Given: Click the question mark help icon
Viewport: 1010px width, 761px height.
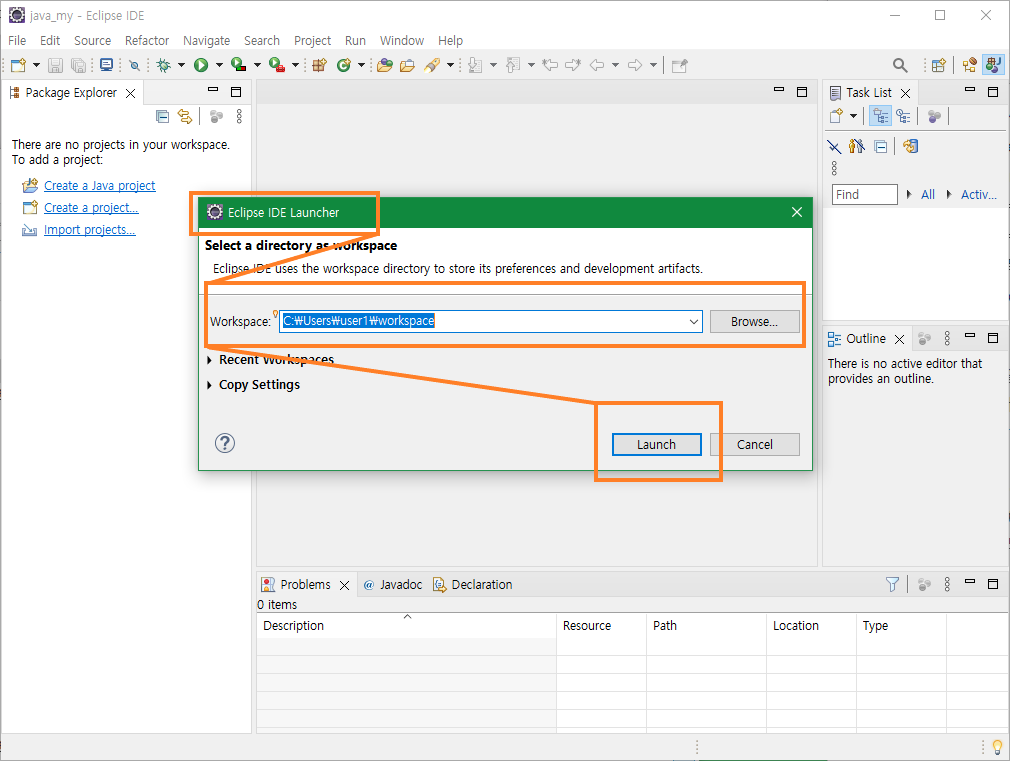Looking at the screenshot, I should (225, 443).
